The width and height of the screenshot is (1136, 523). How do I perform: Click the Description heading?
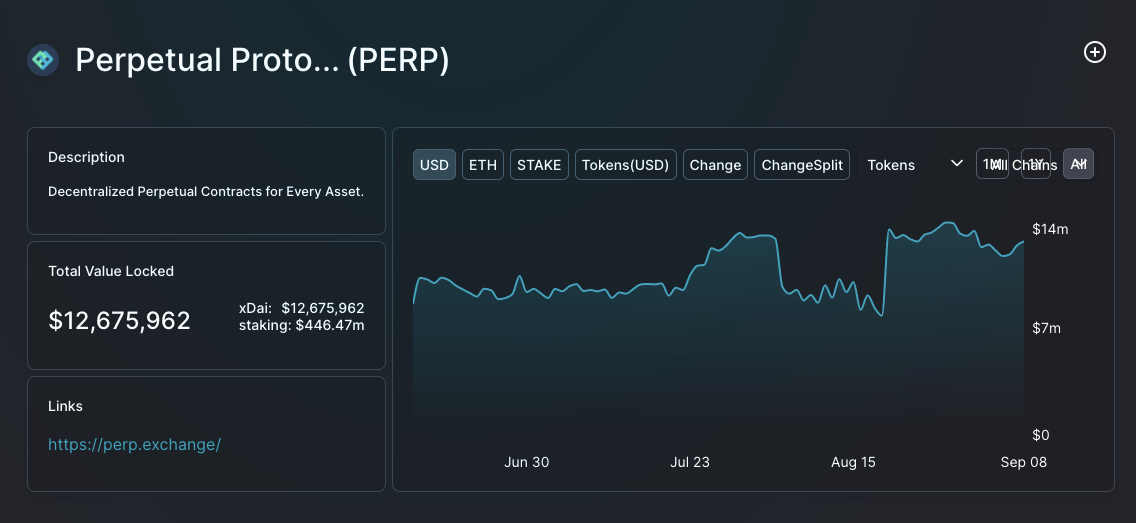(86, 157)
